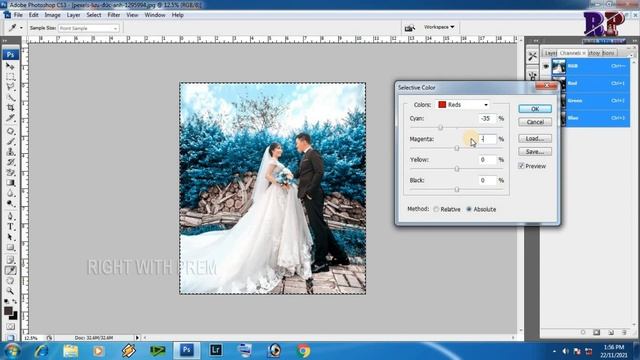Open the Layer menu
Viewport: 640px width, 360px height.
pyautogui.click(x=73, y=15)
